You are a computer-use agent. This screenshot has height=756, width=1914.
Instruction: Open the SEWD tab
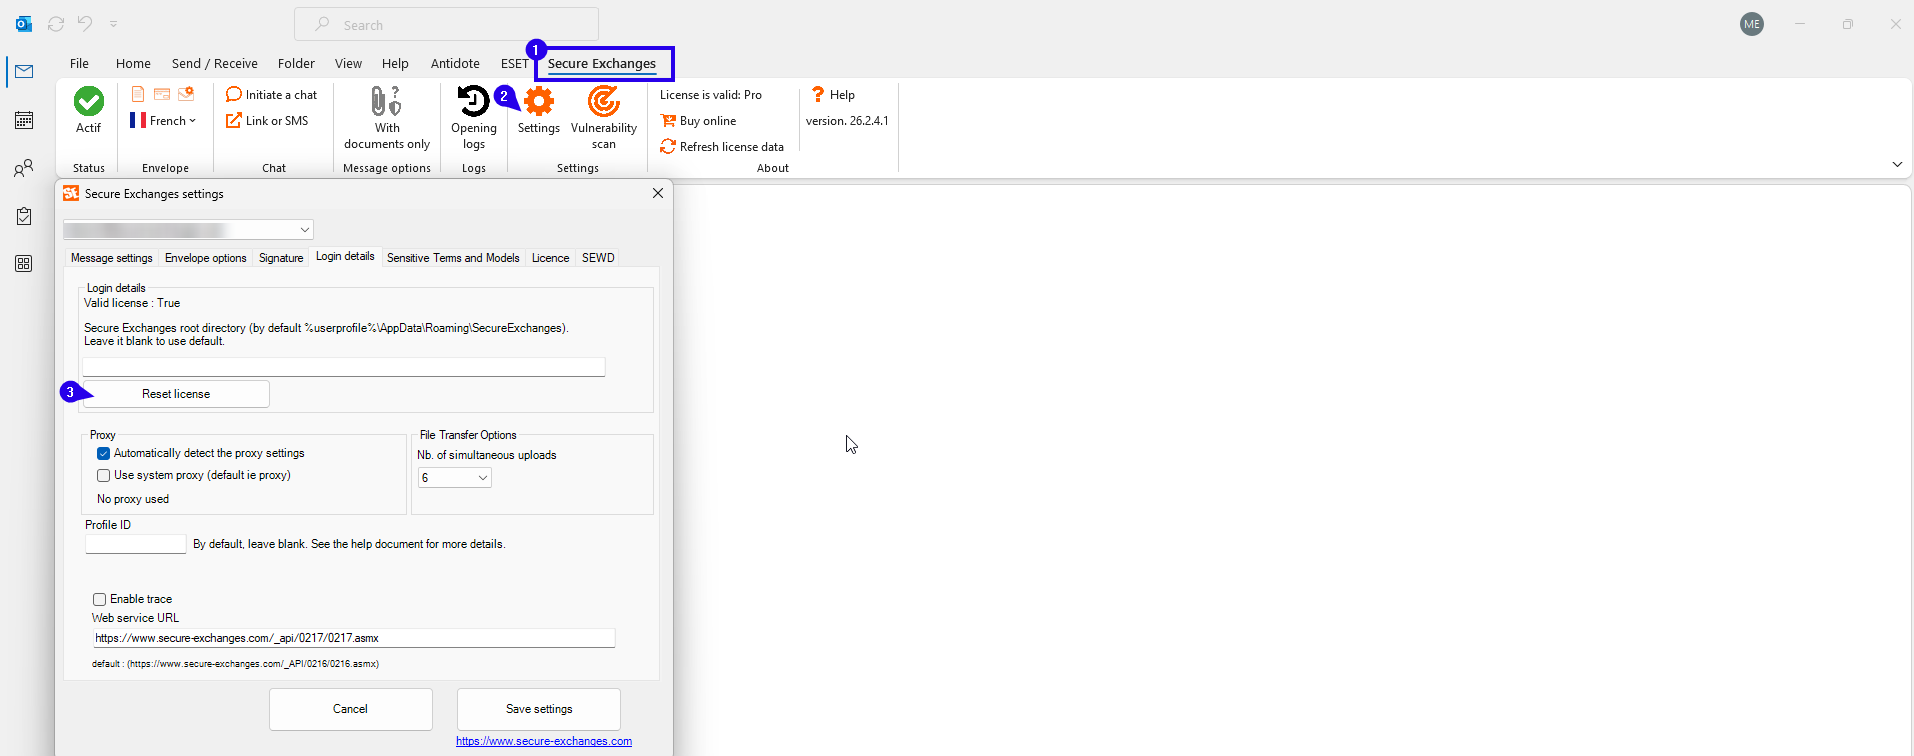[598, 258]
